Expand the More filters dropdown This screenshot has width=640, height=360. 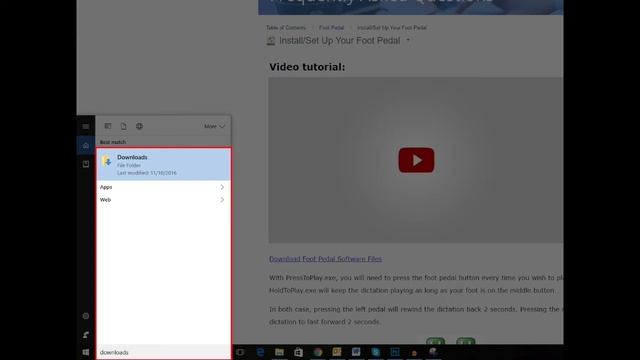214,127
